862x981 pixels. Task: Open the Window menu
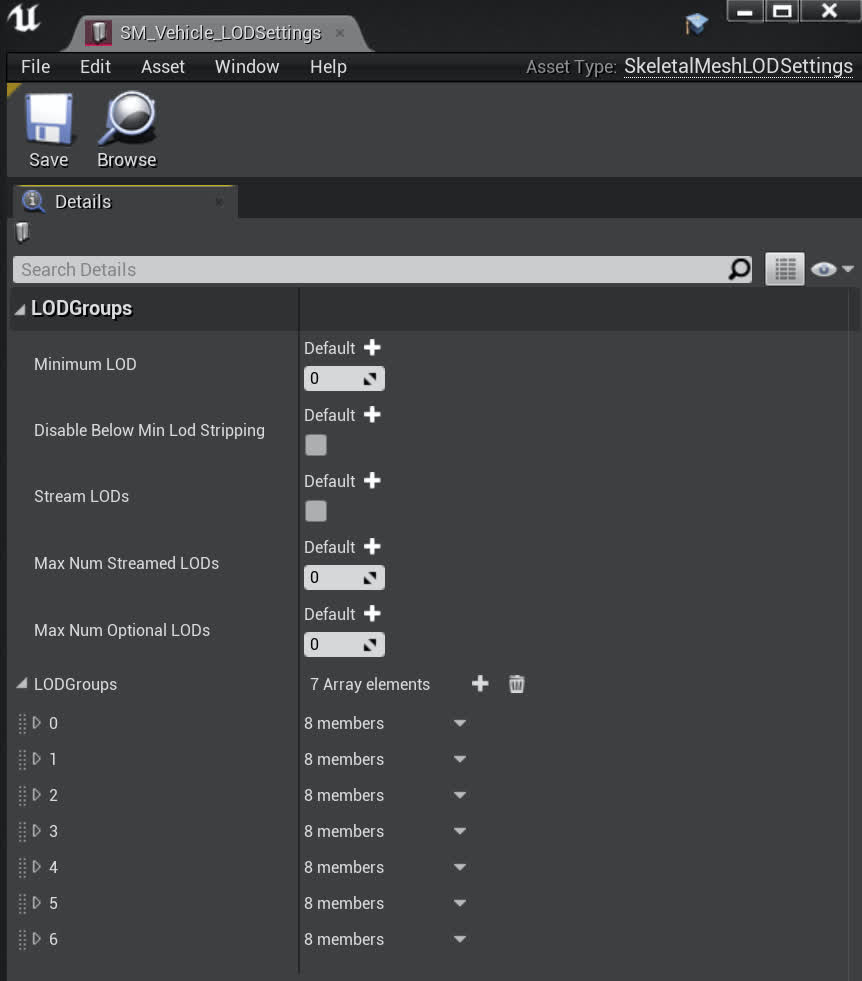pyautogui.click(x=246, y=67)
